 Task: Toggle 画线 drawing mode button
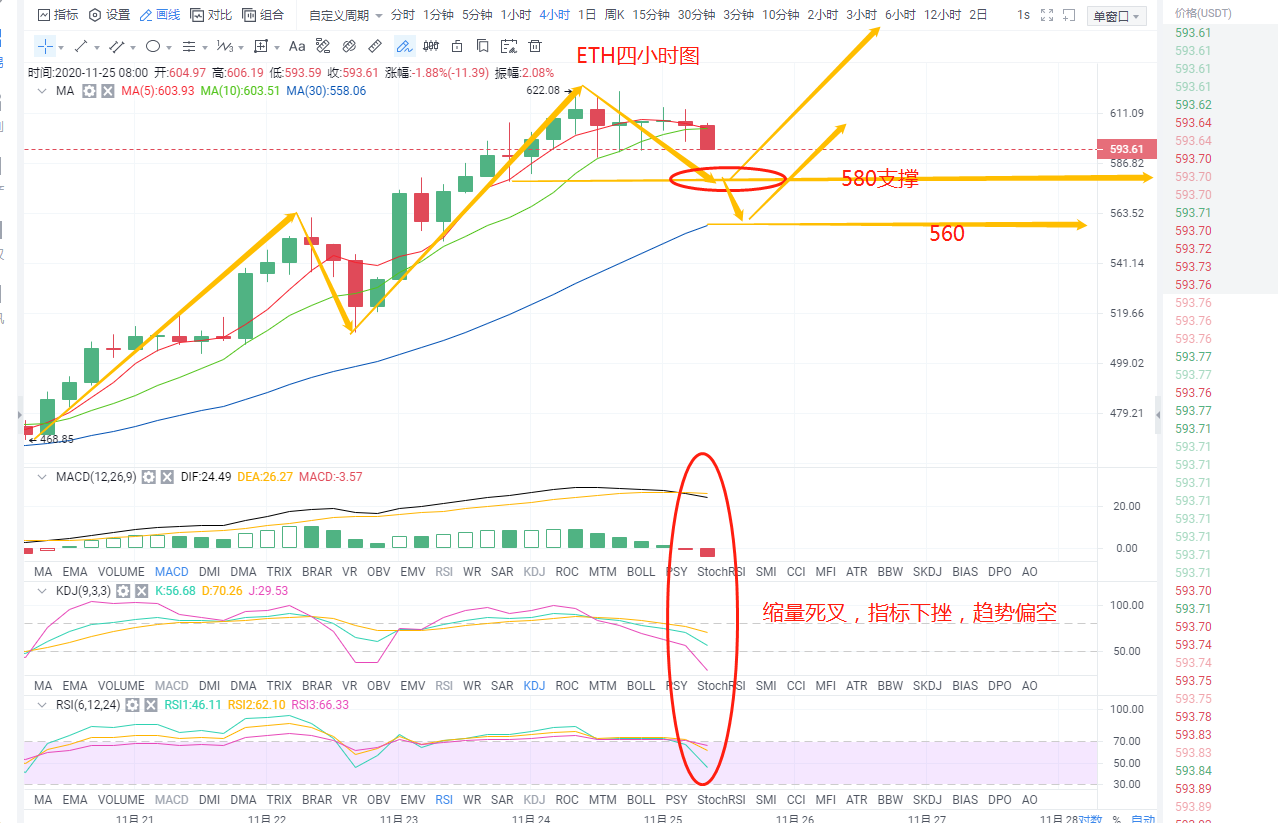pos(160,15)
